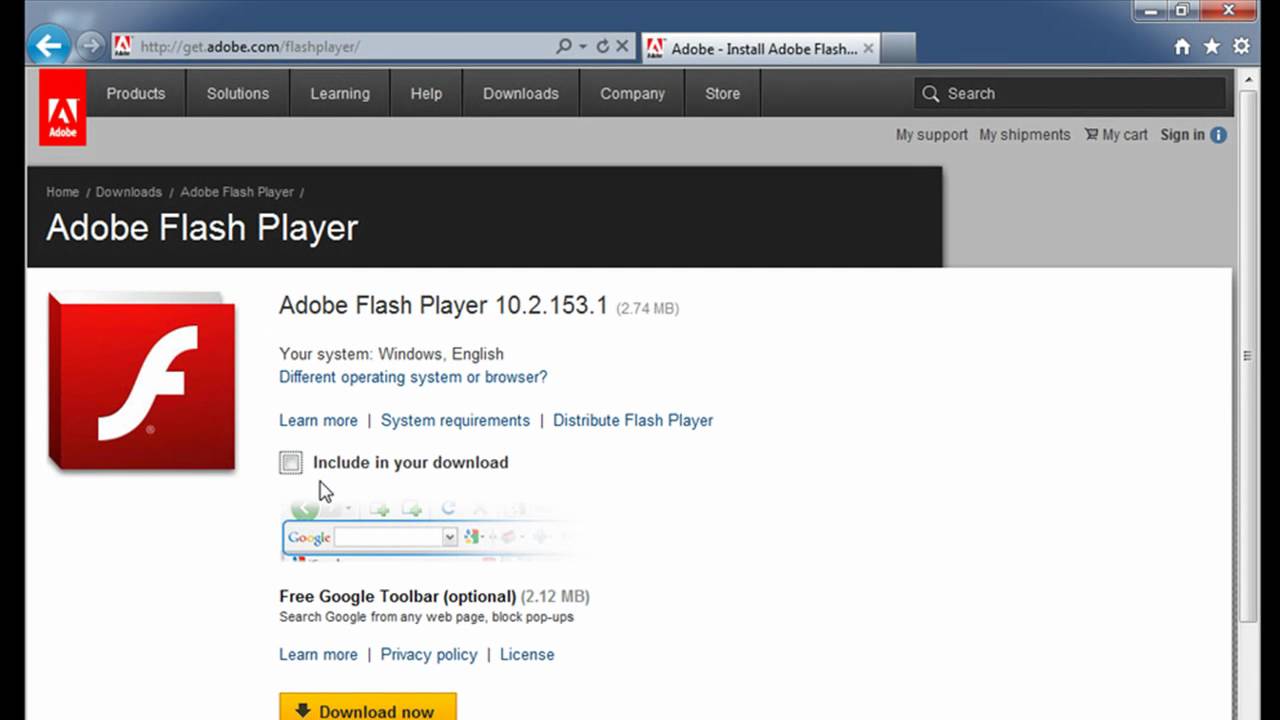
Task: Click the shopping cart icon
Action: click(1091, 134)
